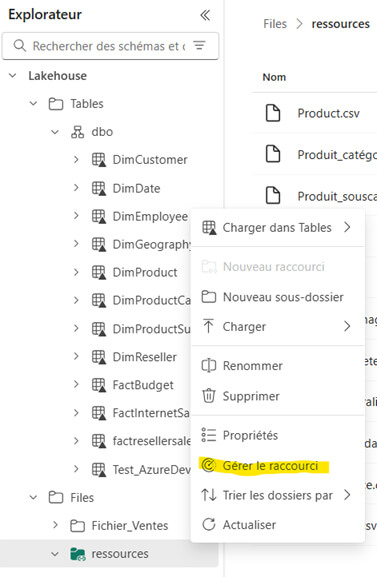Viewport: 377px width, 577px height.
Task: Click the Tables folder icon
Action: click(56, 104)
